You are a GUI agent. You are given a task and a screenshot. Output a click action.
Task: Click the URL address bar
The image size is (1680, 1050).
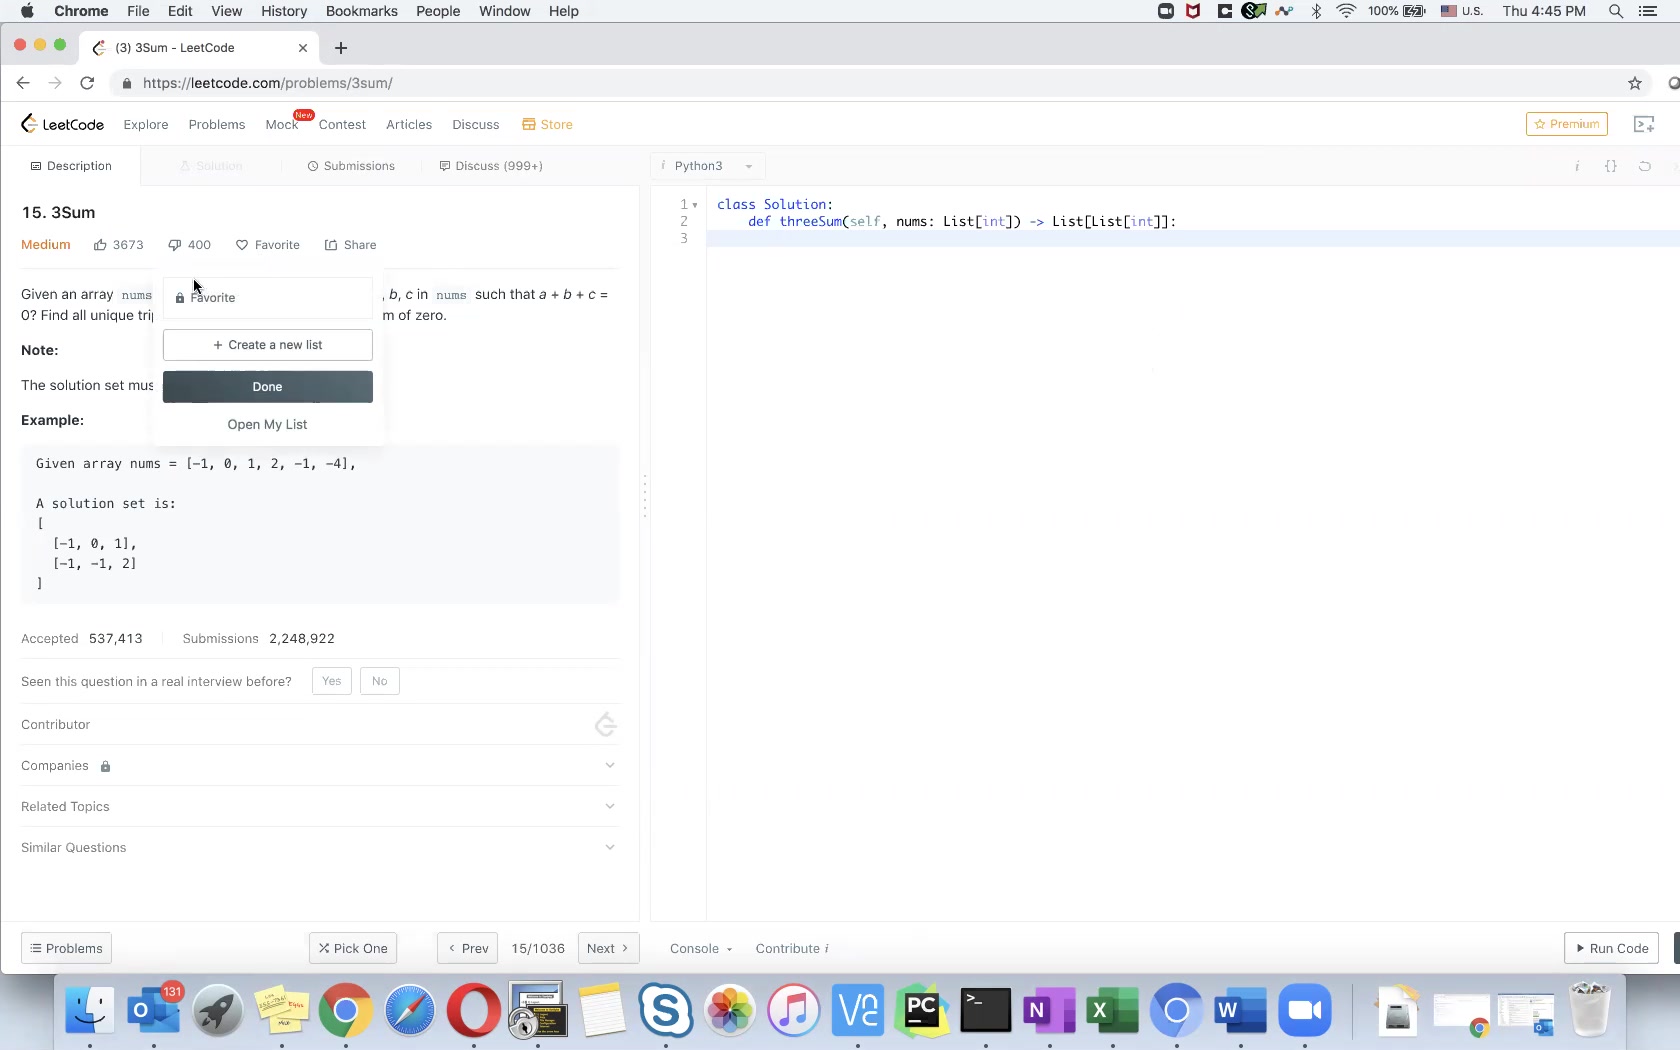(880, 83)
